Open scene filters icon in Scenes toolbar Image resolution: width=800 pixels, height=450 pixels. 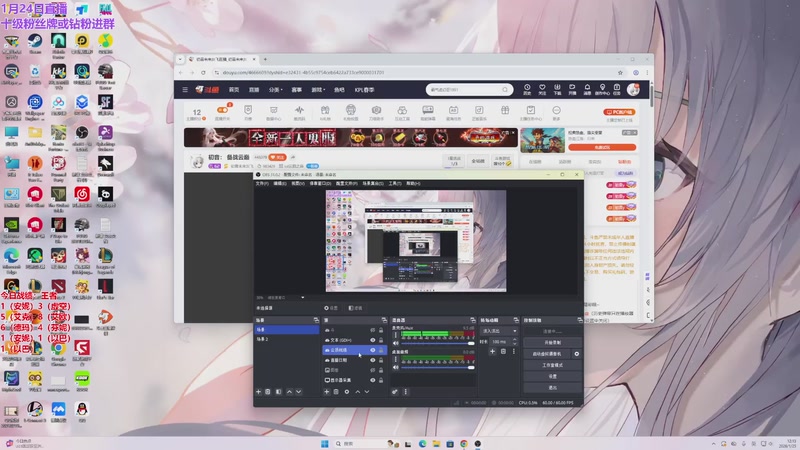(x=279, y=392)
